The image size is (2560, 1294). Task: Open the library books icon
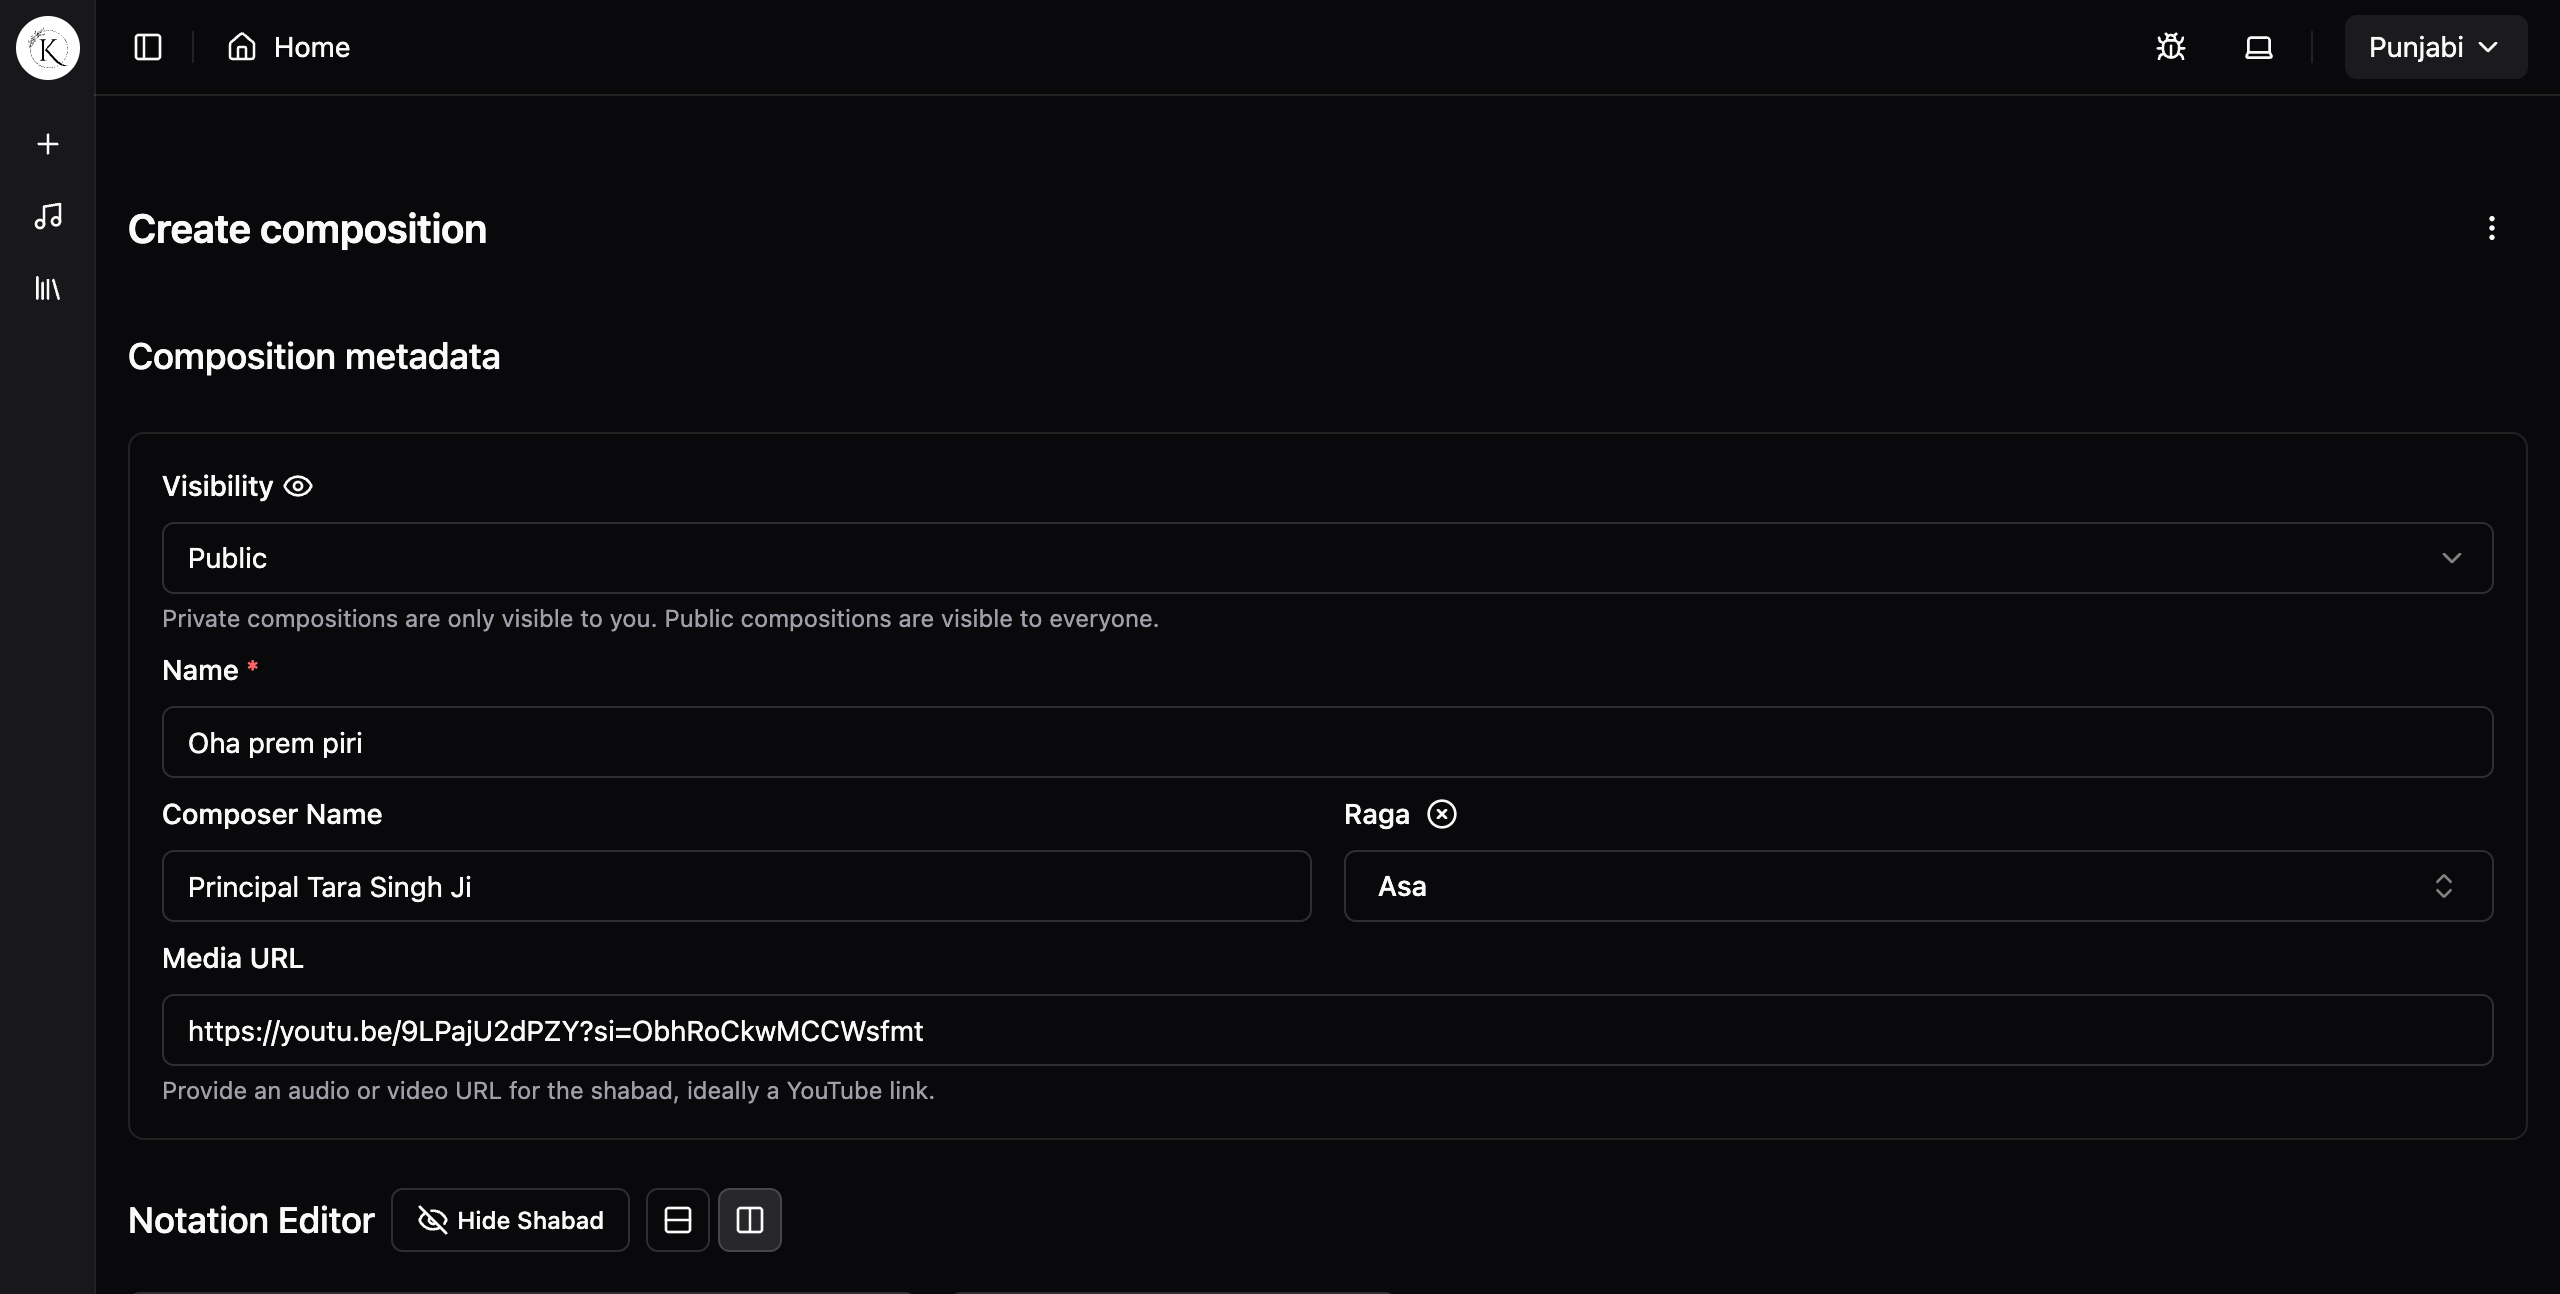[48, 289]
